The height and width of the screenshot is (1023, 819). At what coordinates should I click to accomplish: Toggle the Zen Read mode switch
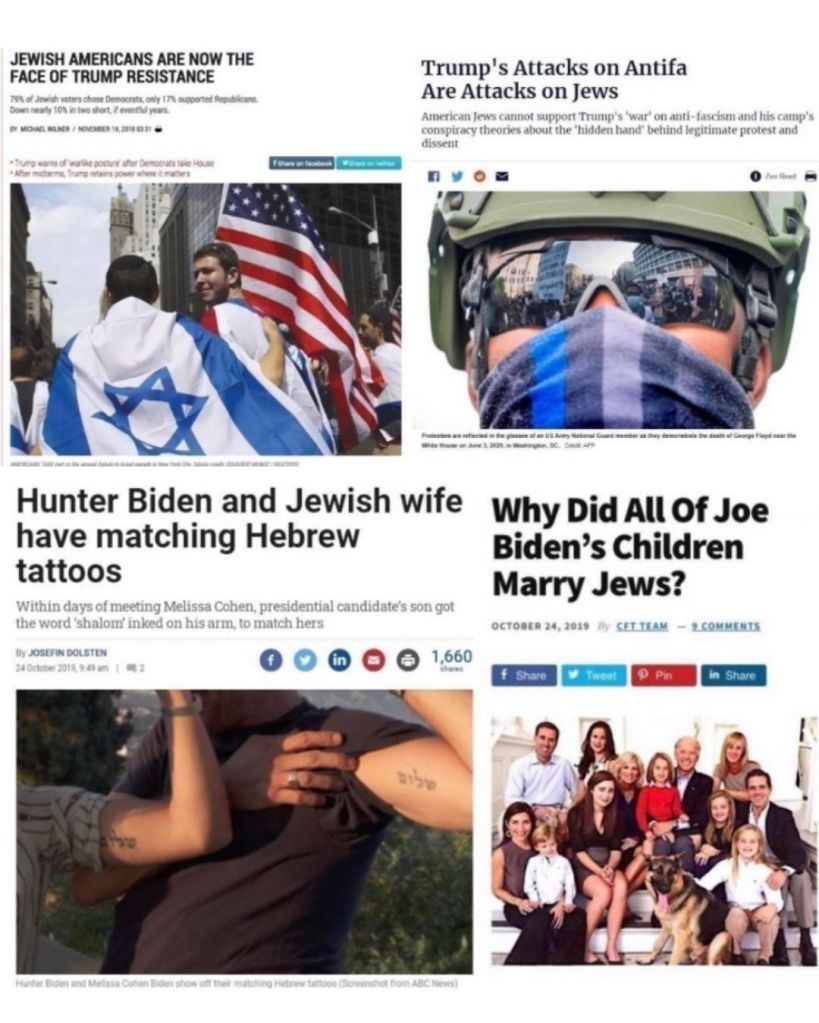coord(754,176)
